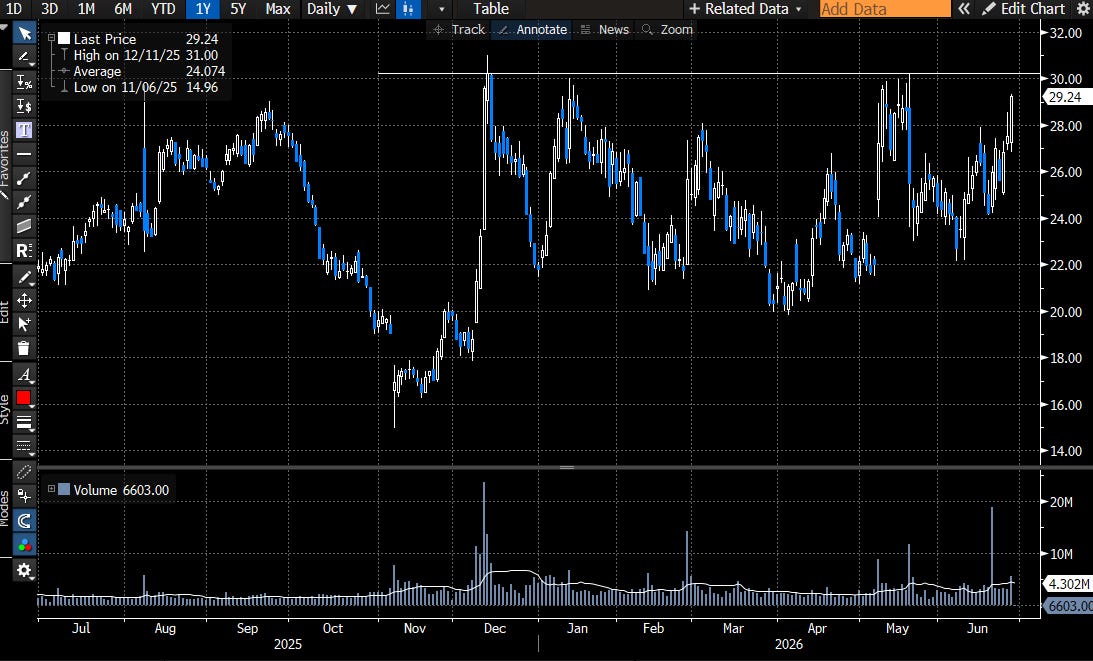Toggle the lock crosshair mode
This screenshot has height=661, width=1093.
[x=24, y=496]
